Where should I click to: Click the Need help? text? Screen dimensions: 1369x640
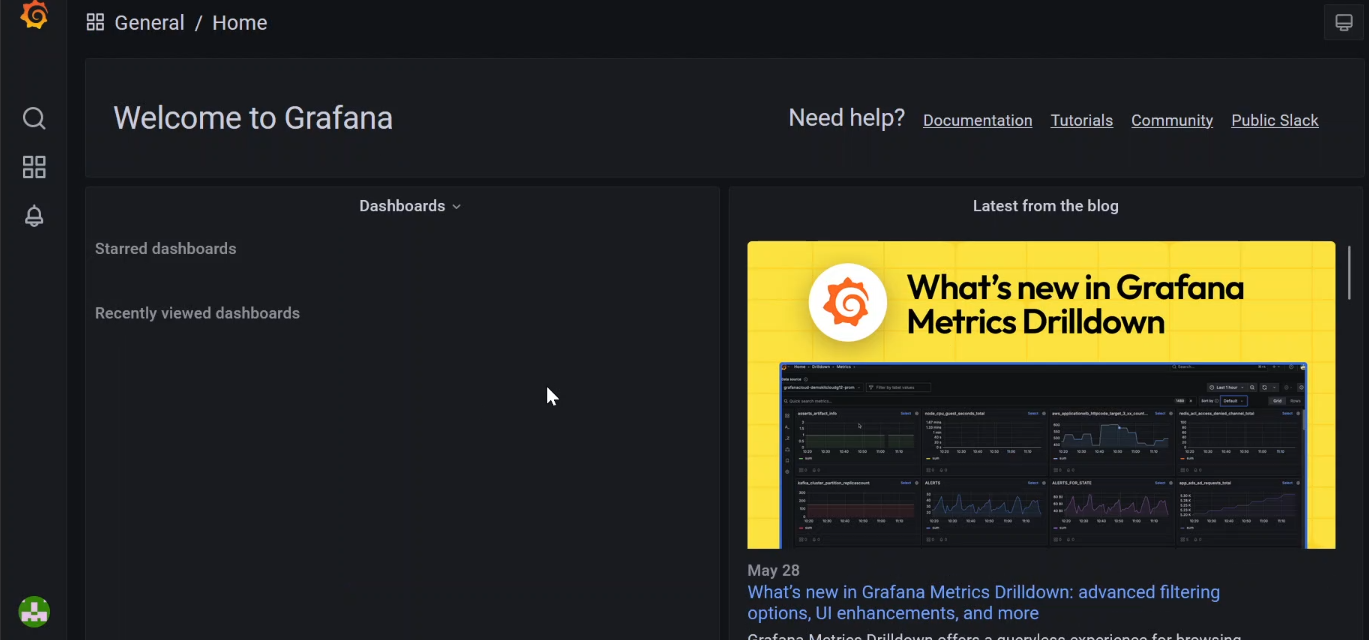846,118
